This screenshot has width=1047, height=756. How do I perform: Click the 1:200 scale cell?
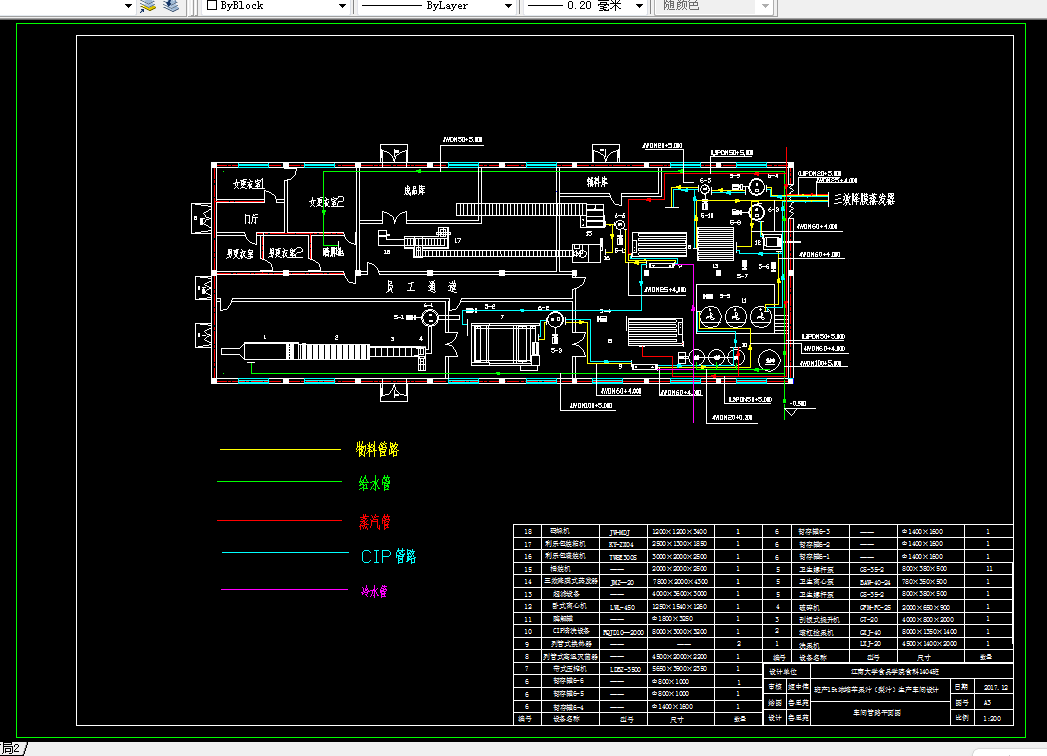coord(993,719)
